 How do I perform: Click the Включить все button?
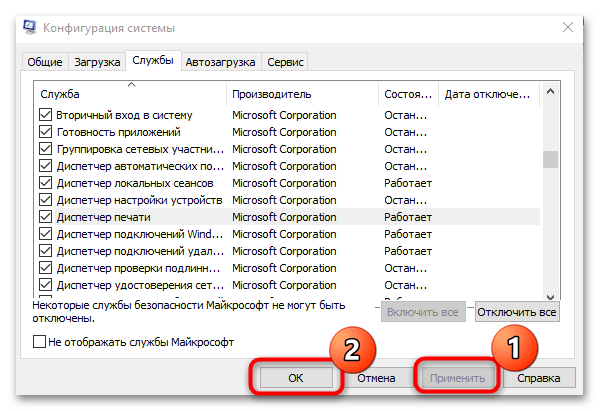click(x=423, y=312)
